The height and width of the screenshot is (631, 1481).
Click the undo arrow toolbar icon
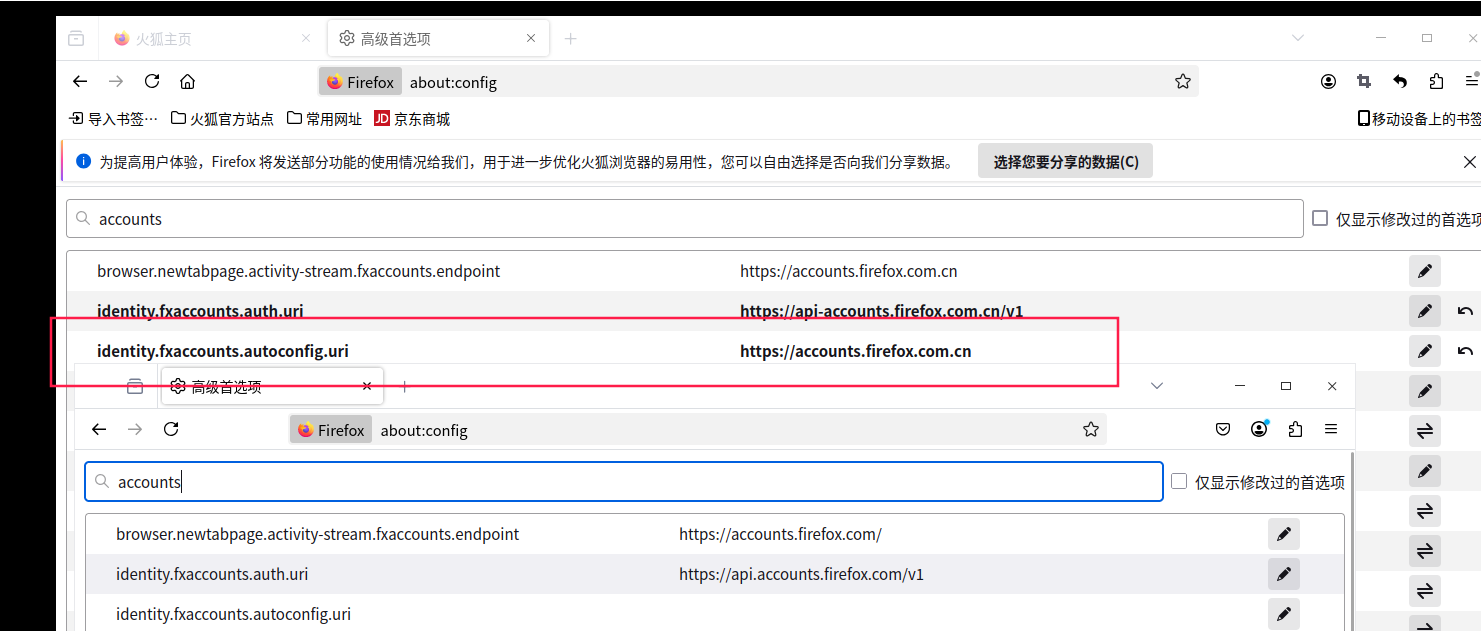(x=1400, y=82)
